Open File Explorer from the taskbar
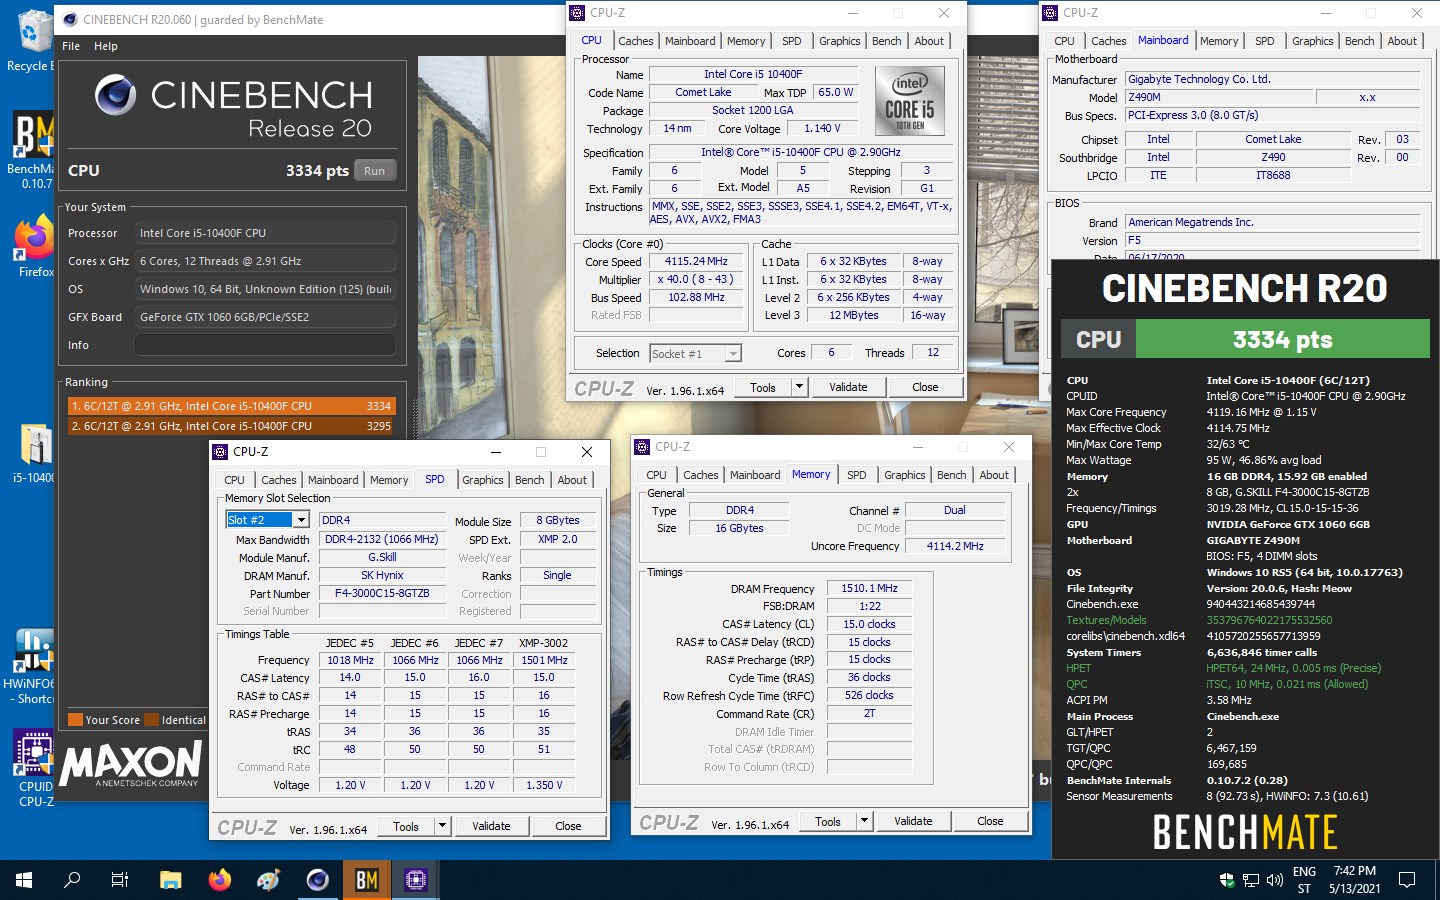 (171, 880)
